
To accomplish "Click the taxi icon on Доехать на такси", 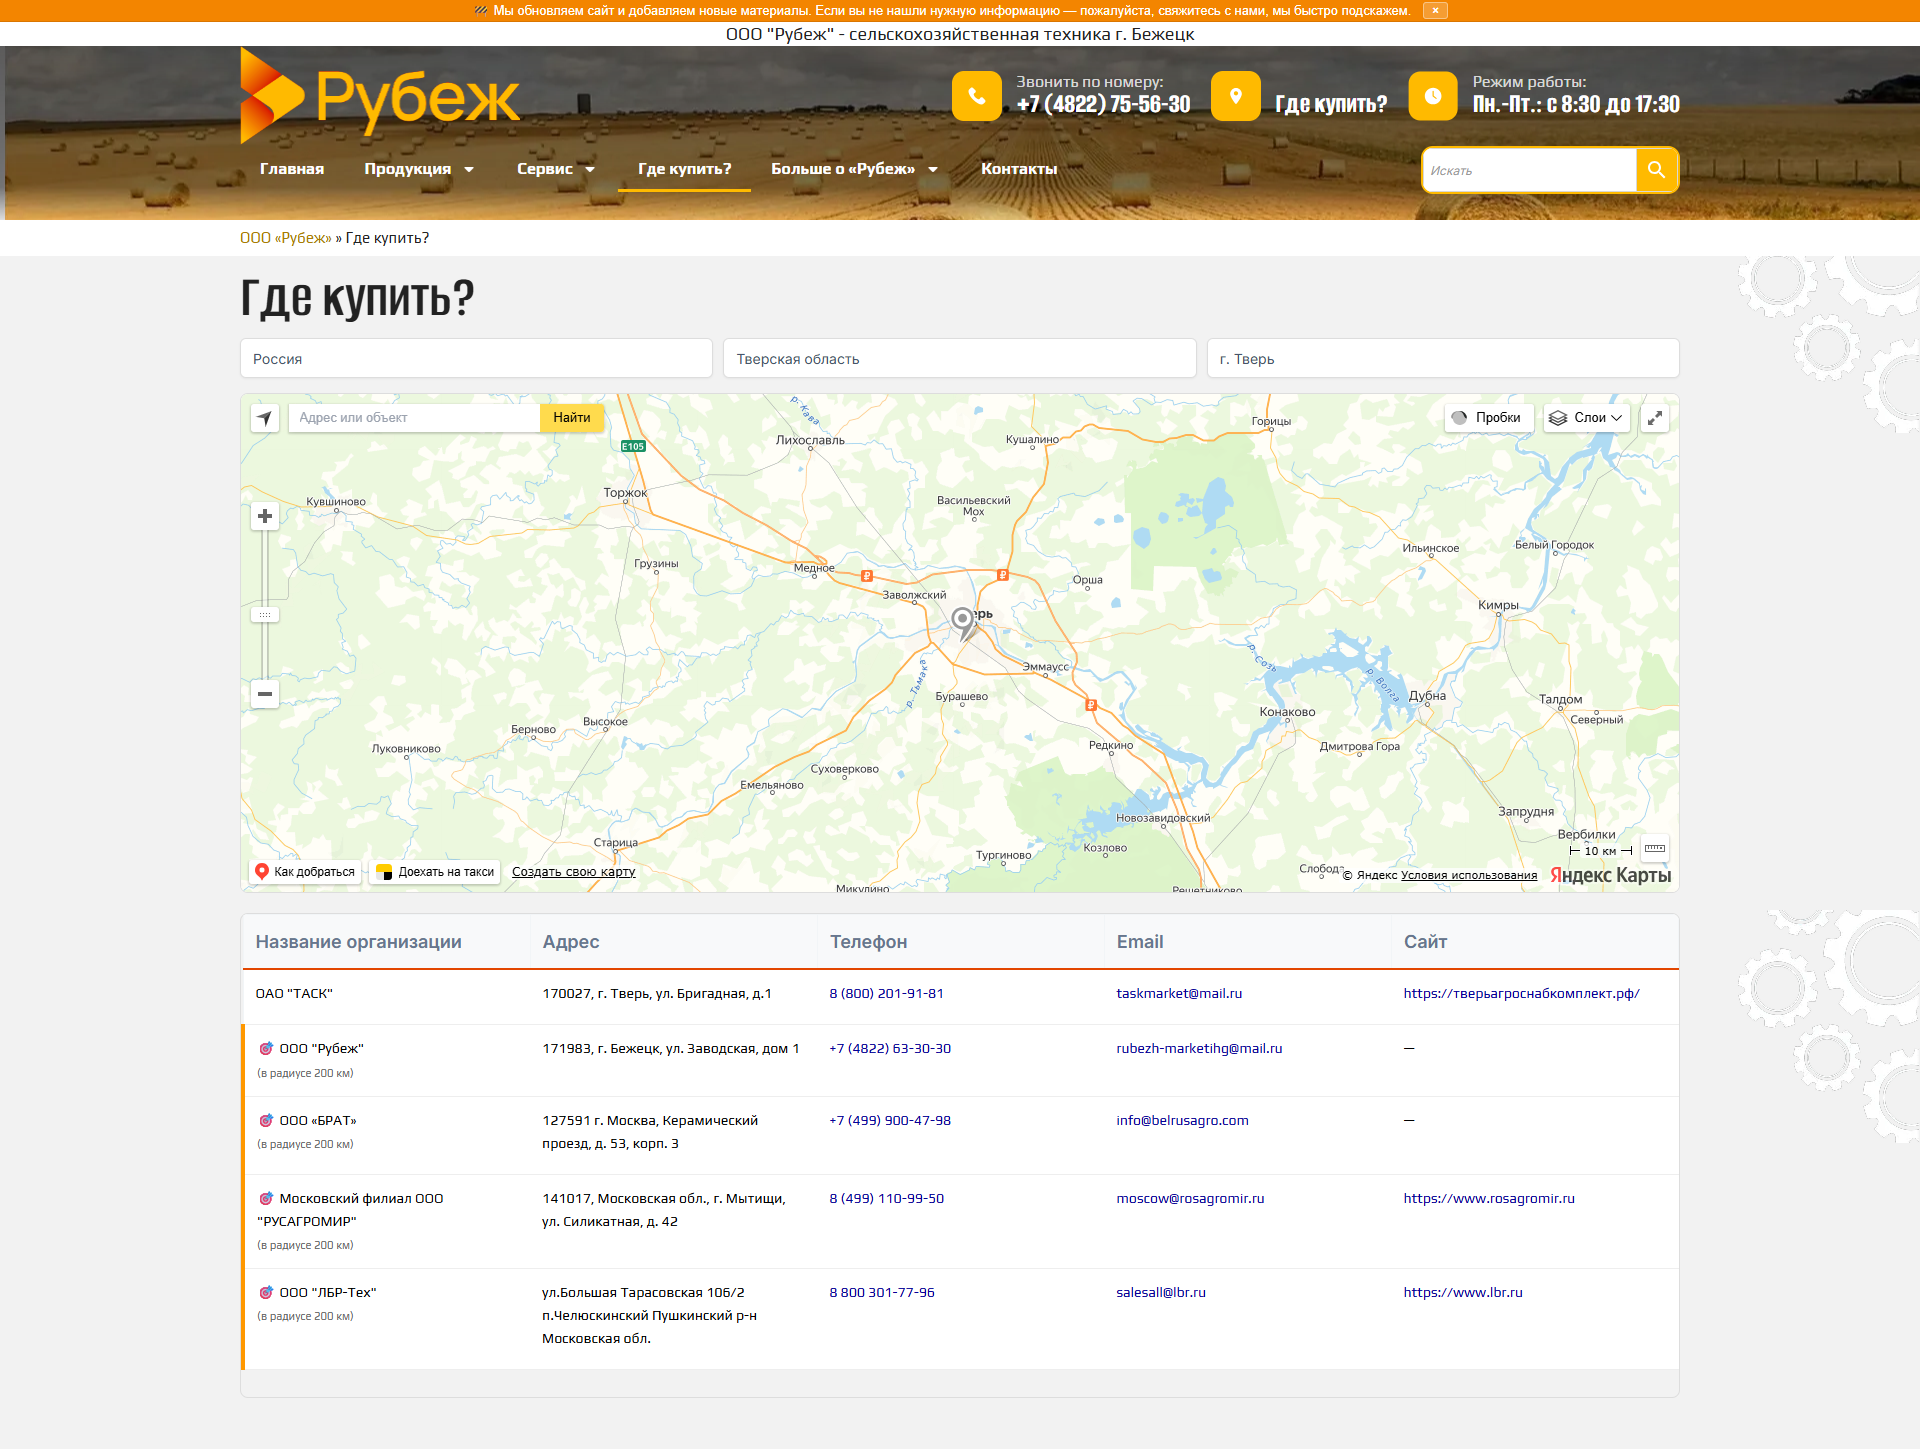I will (x=385, y=871).
